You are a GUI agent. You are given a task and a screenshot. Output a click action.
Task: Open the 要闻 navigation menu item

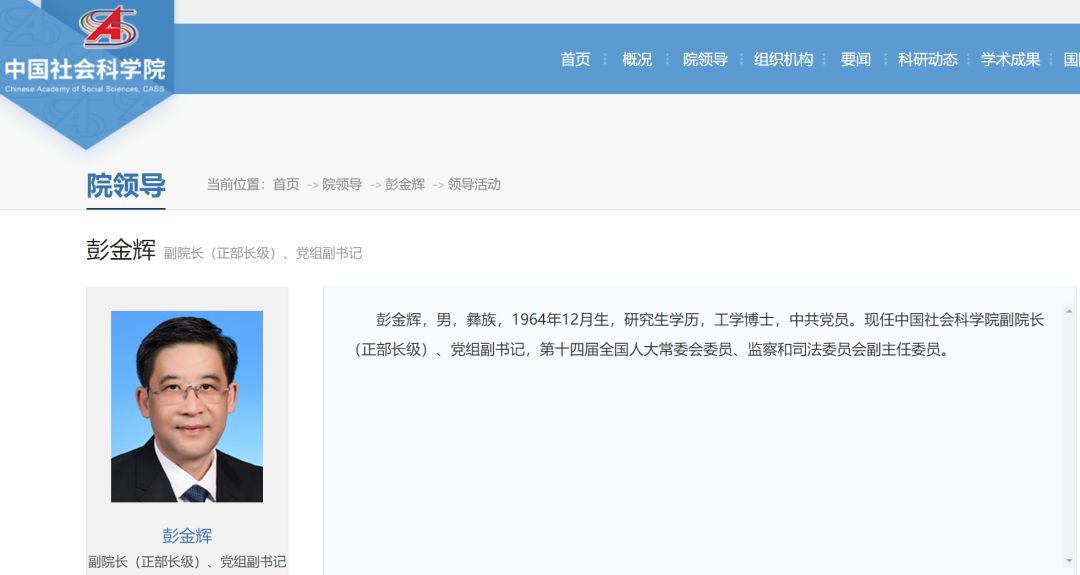[855, 60]
